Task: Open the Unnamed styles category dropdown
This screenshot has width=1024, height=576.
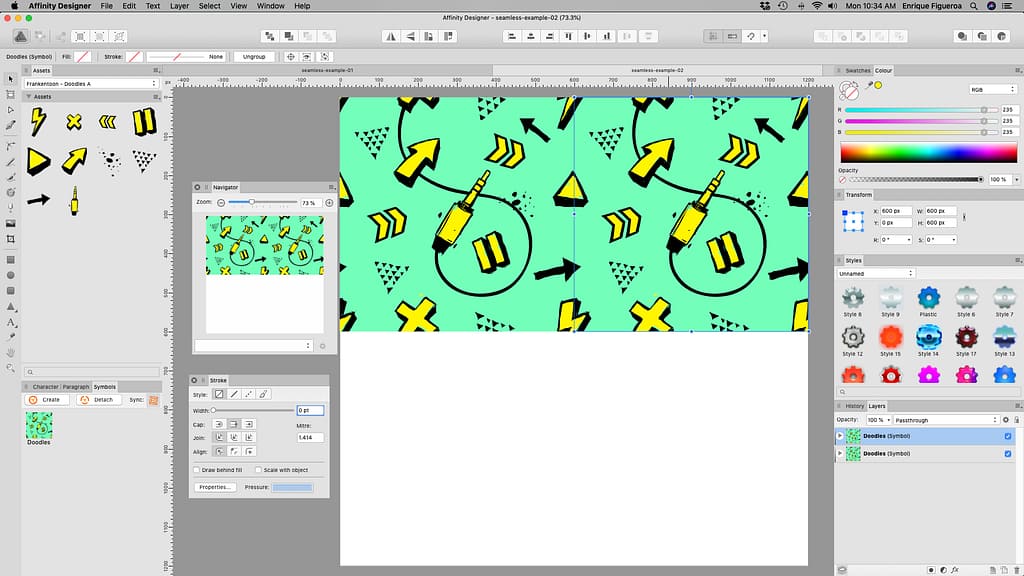Action: (x=875, y=272)
